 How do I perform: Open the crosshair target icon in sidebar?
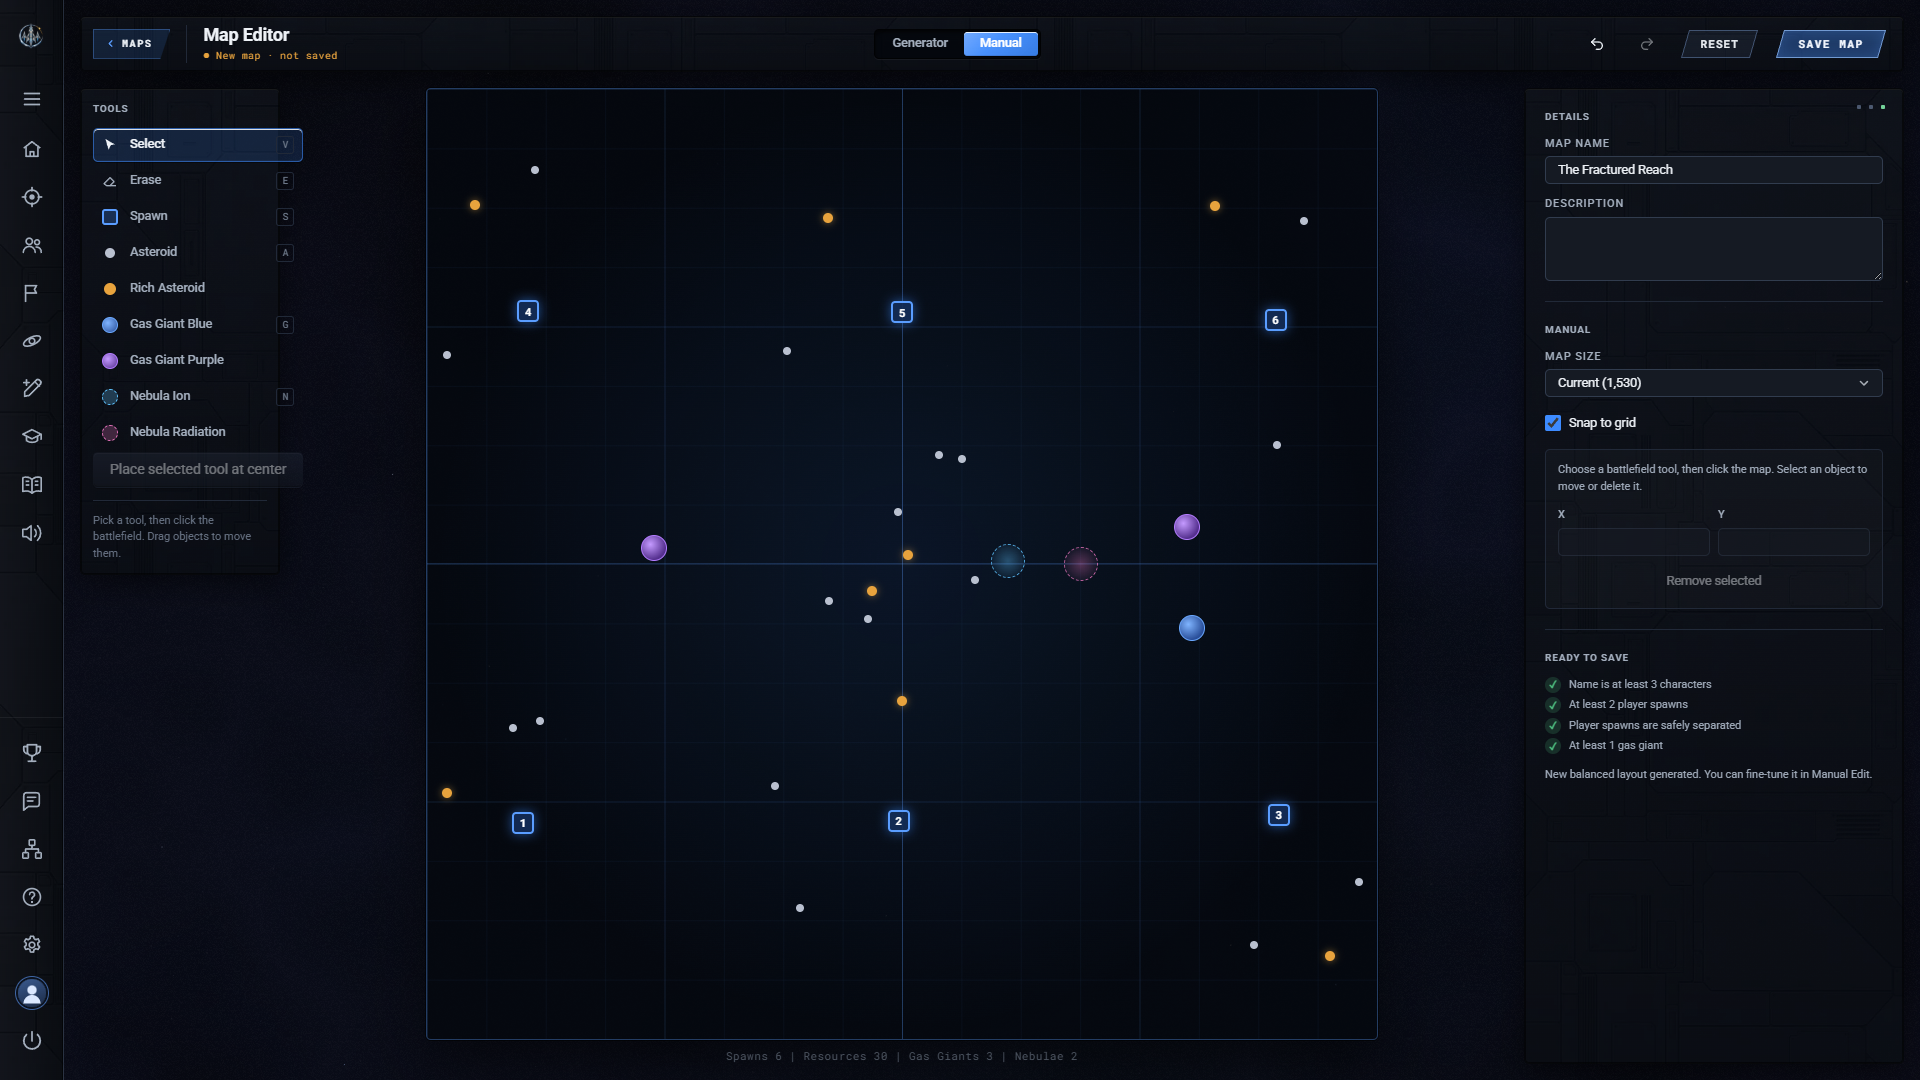coord(32,197)
